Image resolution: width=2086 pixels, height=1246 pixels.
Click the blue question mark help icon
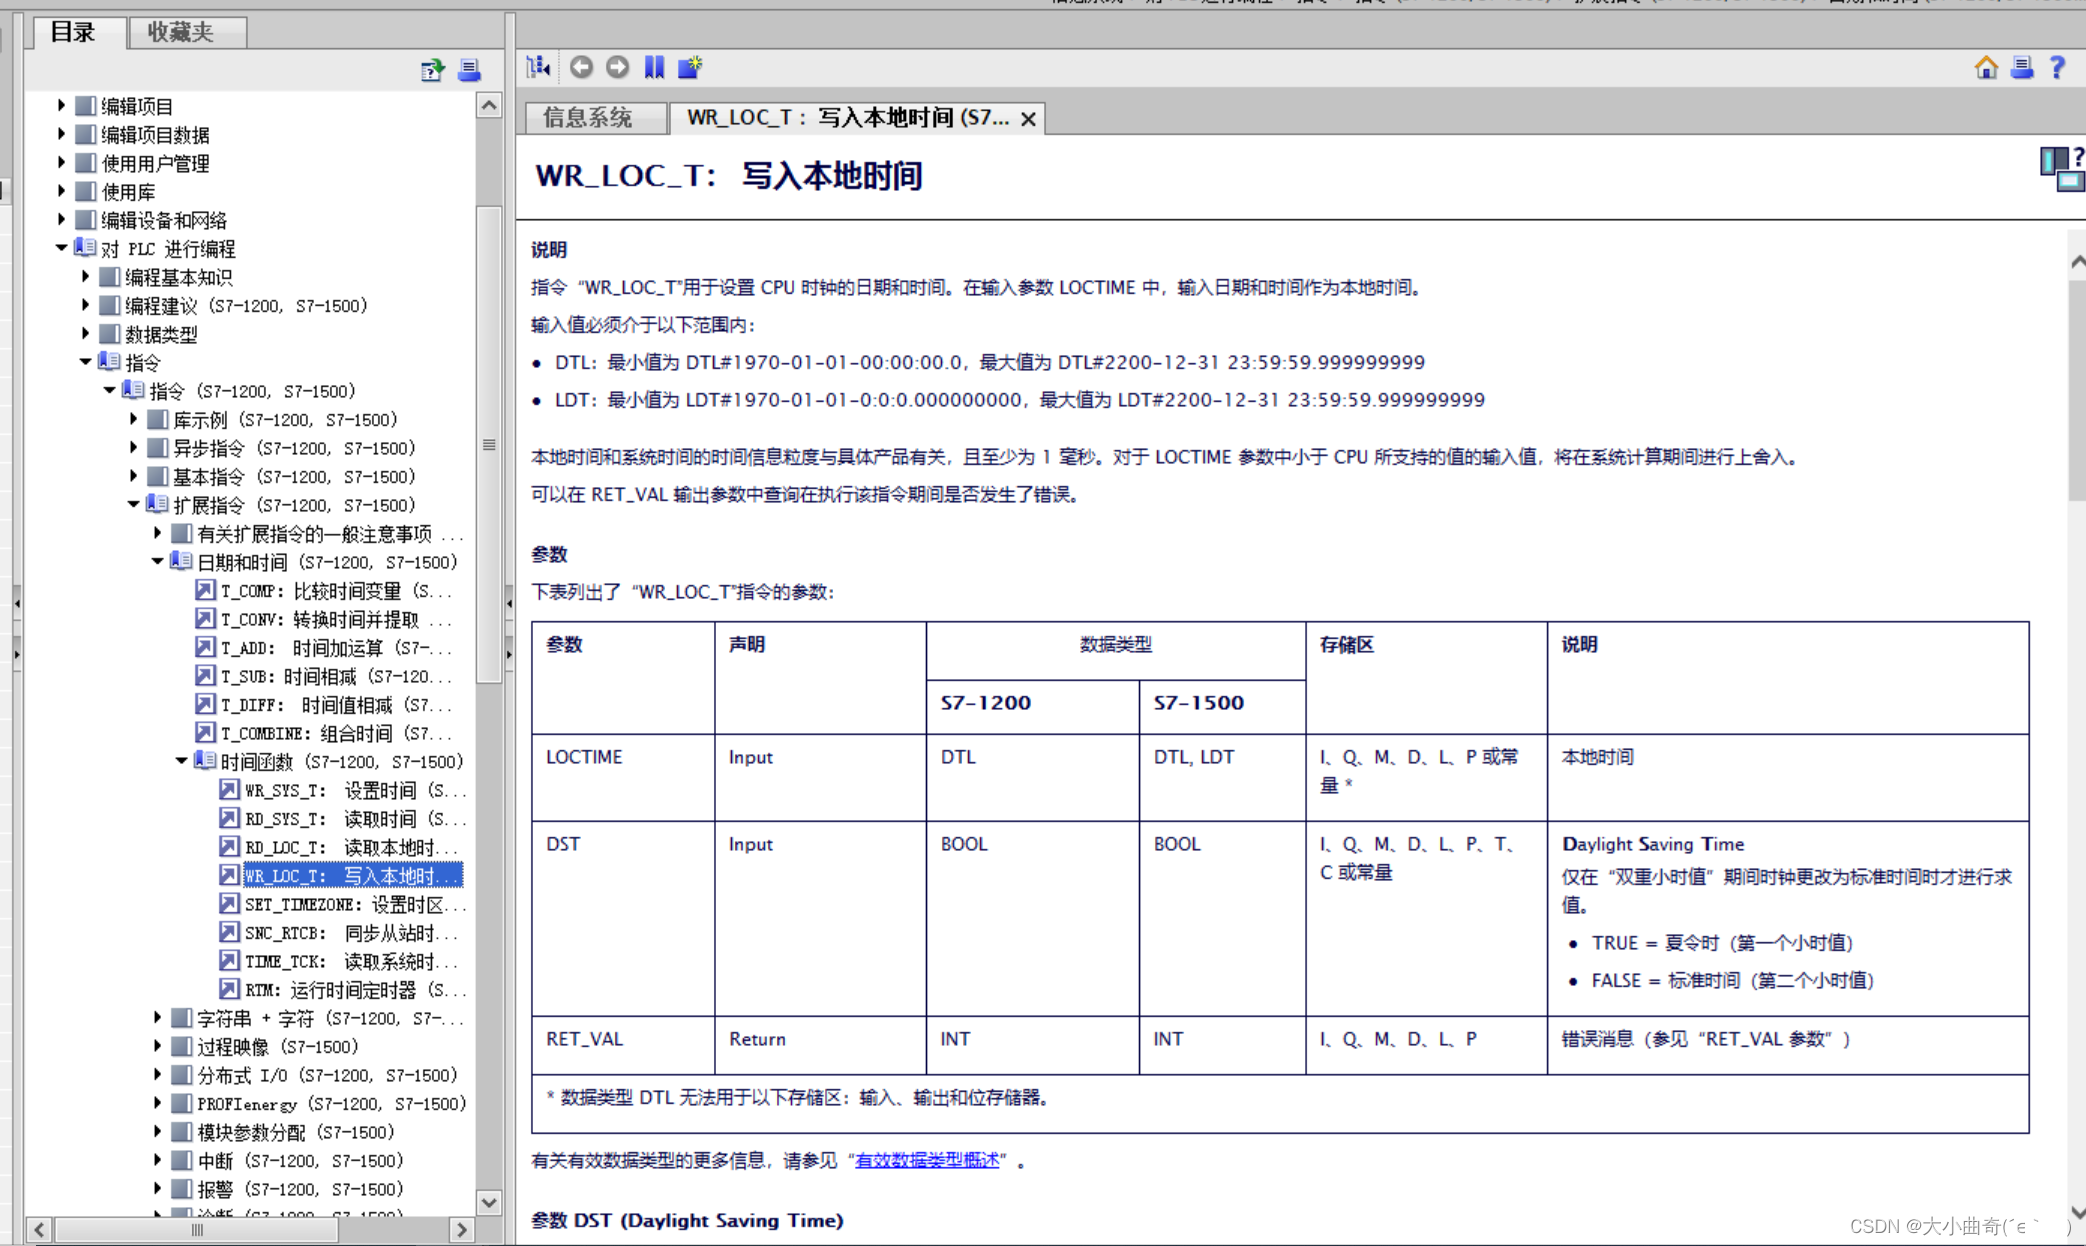[x=2057, y=67]
